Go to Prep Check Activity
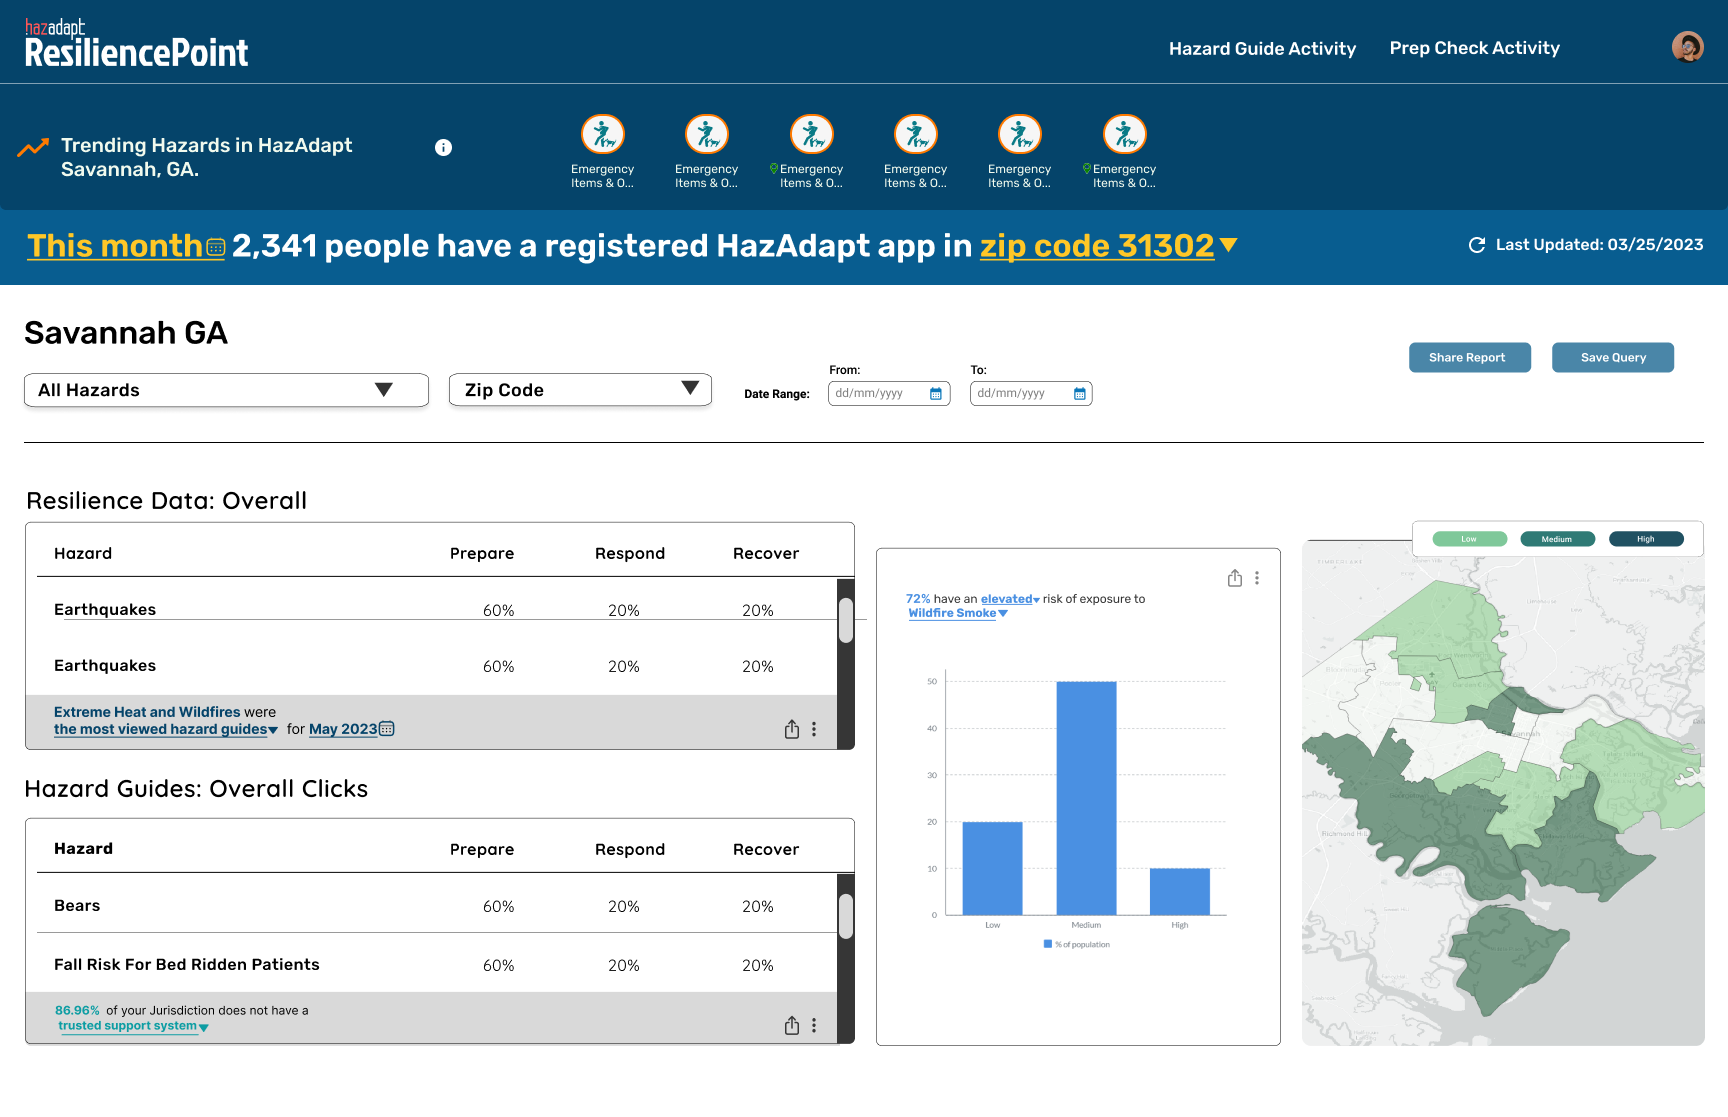The height and width of the screenshot is (1117, 1728). [x=1474, y=48]
